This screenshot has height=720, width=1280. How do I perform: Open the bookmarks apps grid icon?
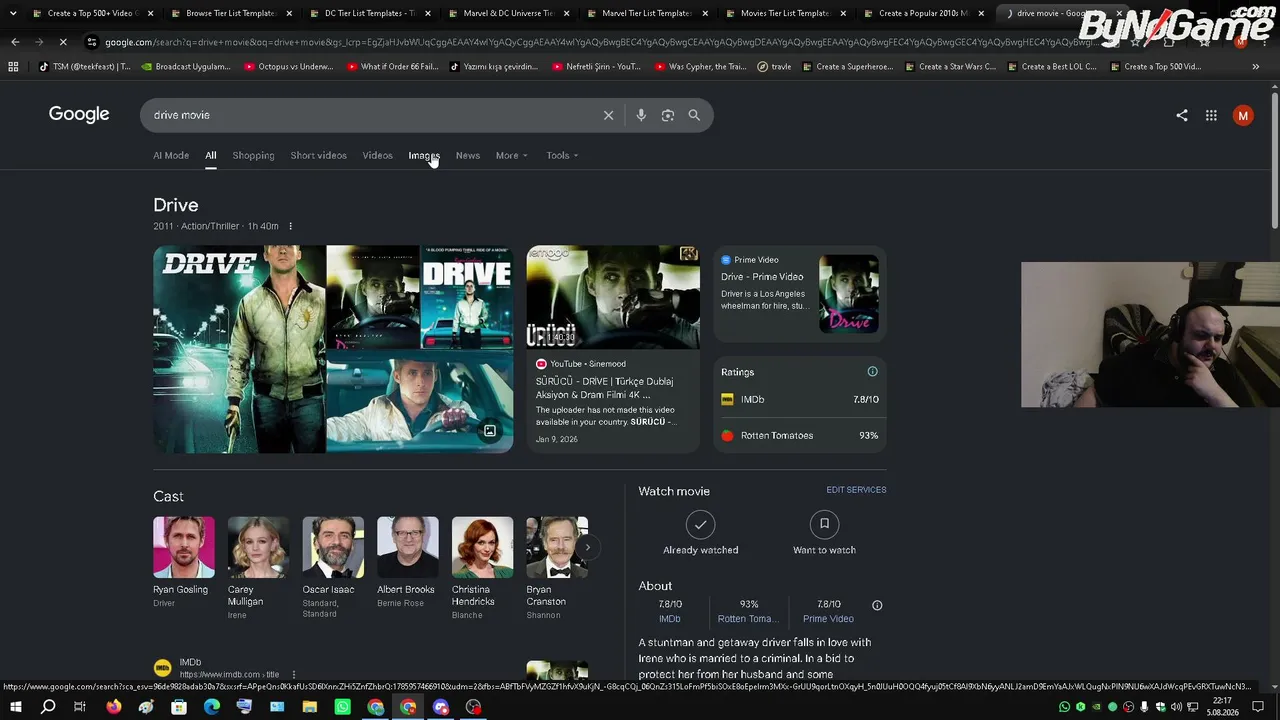pos(13,67)
